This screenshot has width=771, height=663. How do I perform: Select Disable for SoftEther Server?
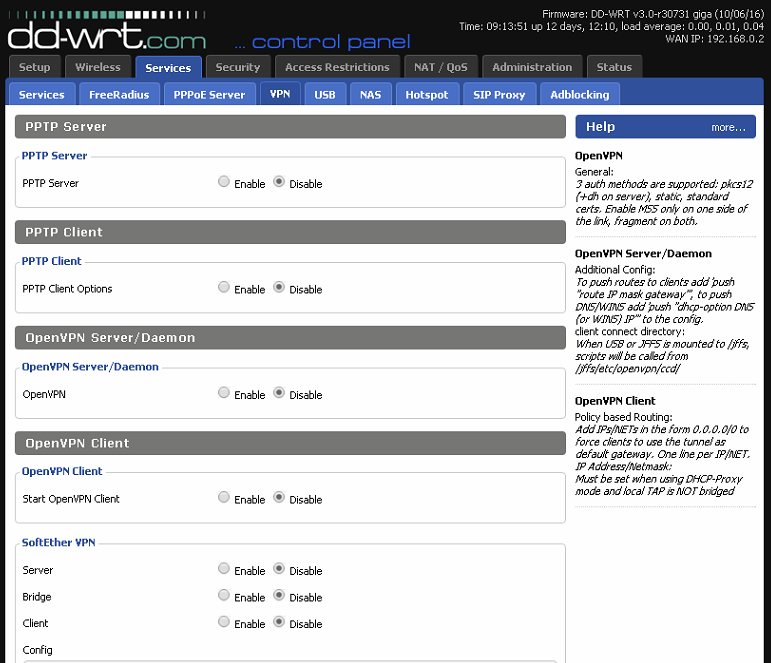coord(279,569)
